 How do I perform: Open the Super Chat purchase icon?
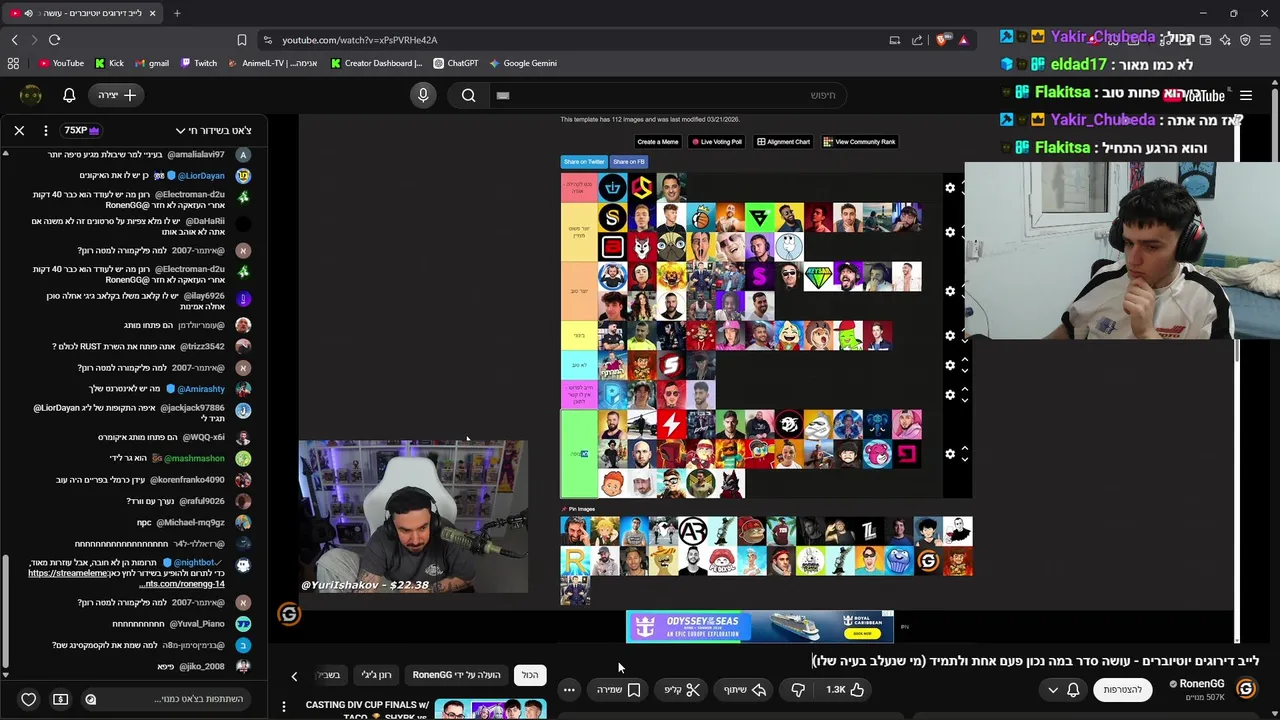(x=60, y=699)
